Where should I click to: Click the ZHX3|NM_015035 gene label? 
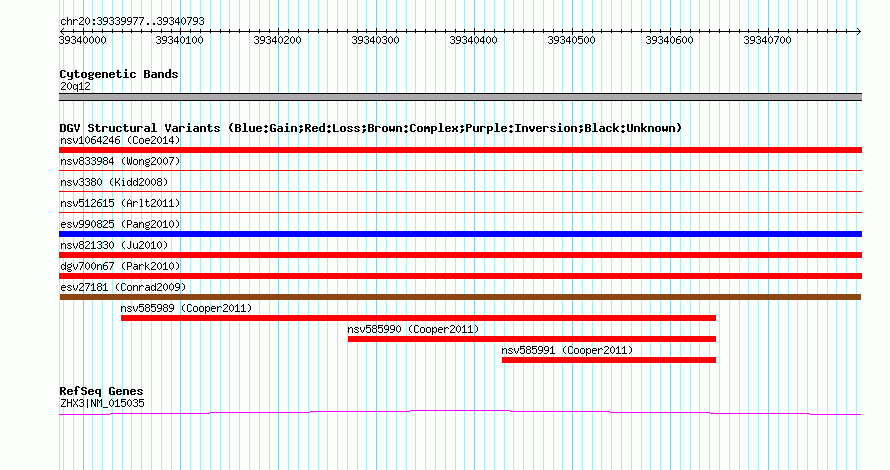click(102, 403)
